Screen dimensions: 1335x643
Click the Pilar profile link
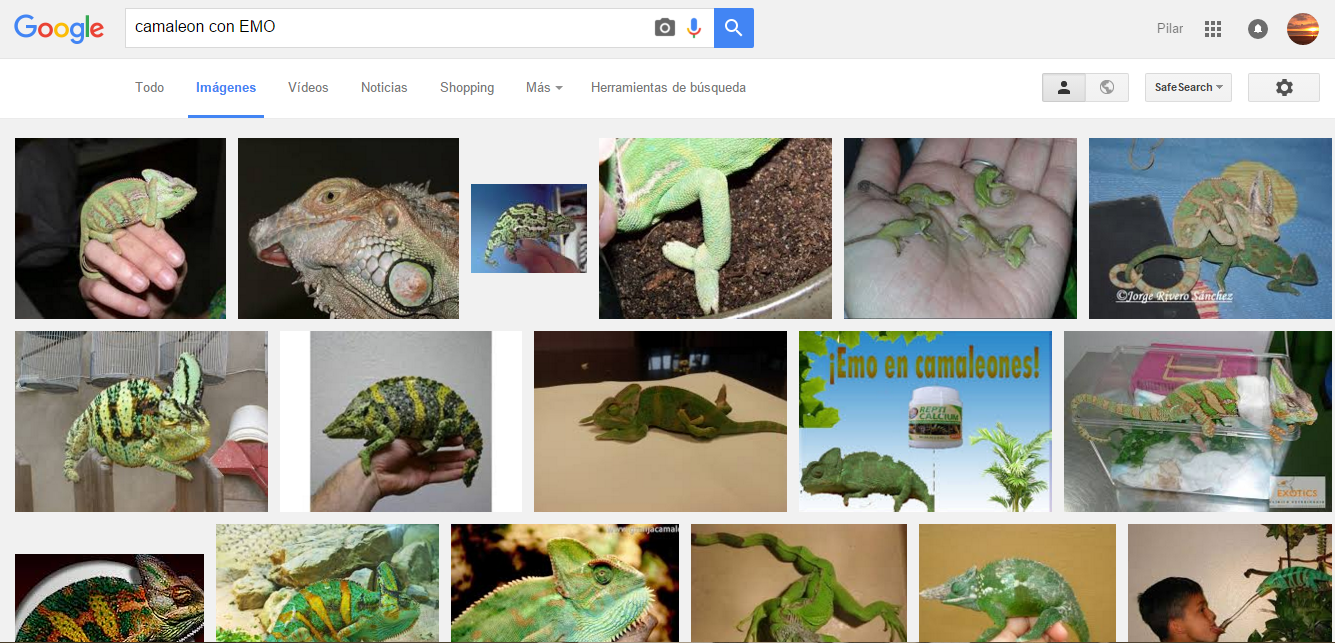pos(1169,29)
